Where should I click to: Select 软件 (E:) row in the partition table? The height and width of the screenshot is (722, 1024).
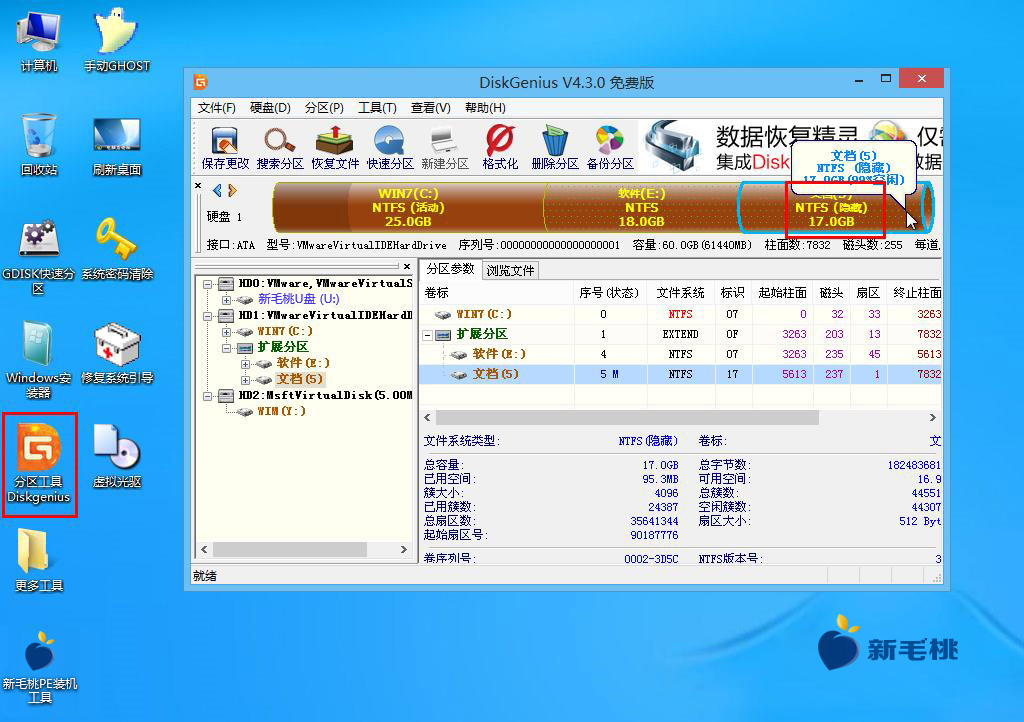(680, 354)
